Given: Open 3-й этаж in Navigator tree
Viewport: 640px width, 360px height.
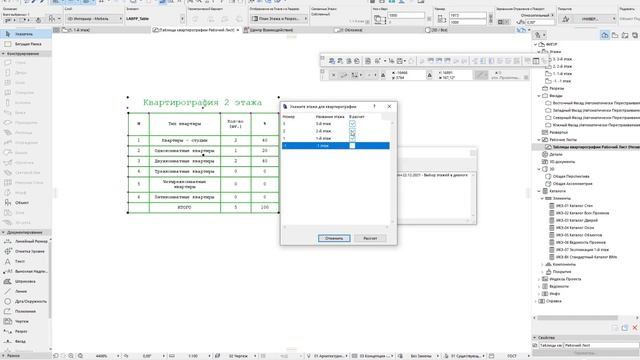Looking at the screenshot, I should pyautogui.click(x=562, y=59).
